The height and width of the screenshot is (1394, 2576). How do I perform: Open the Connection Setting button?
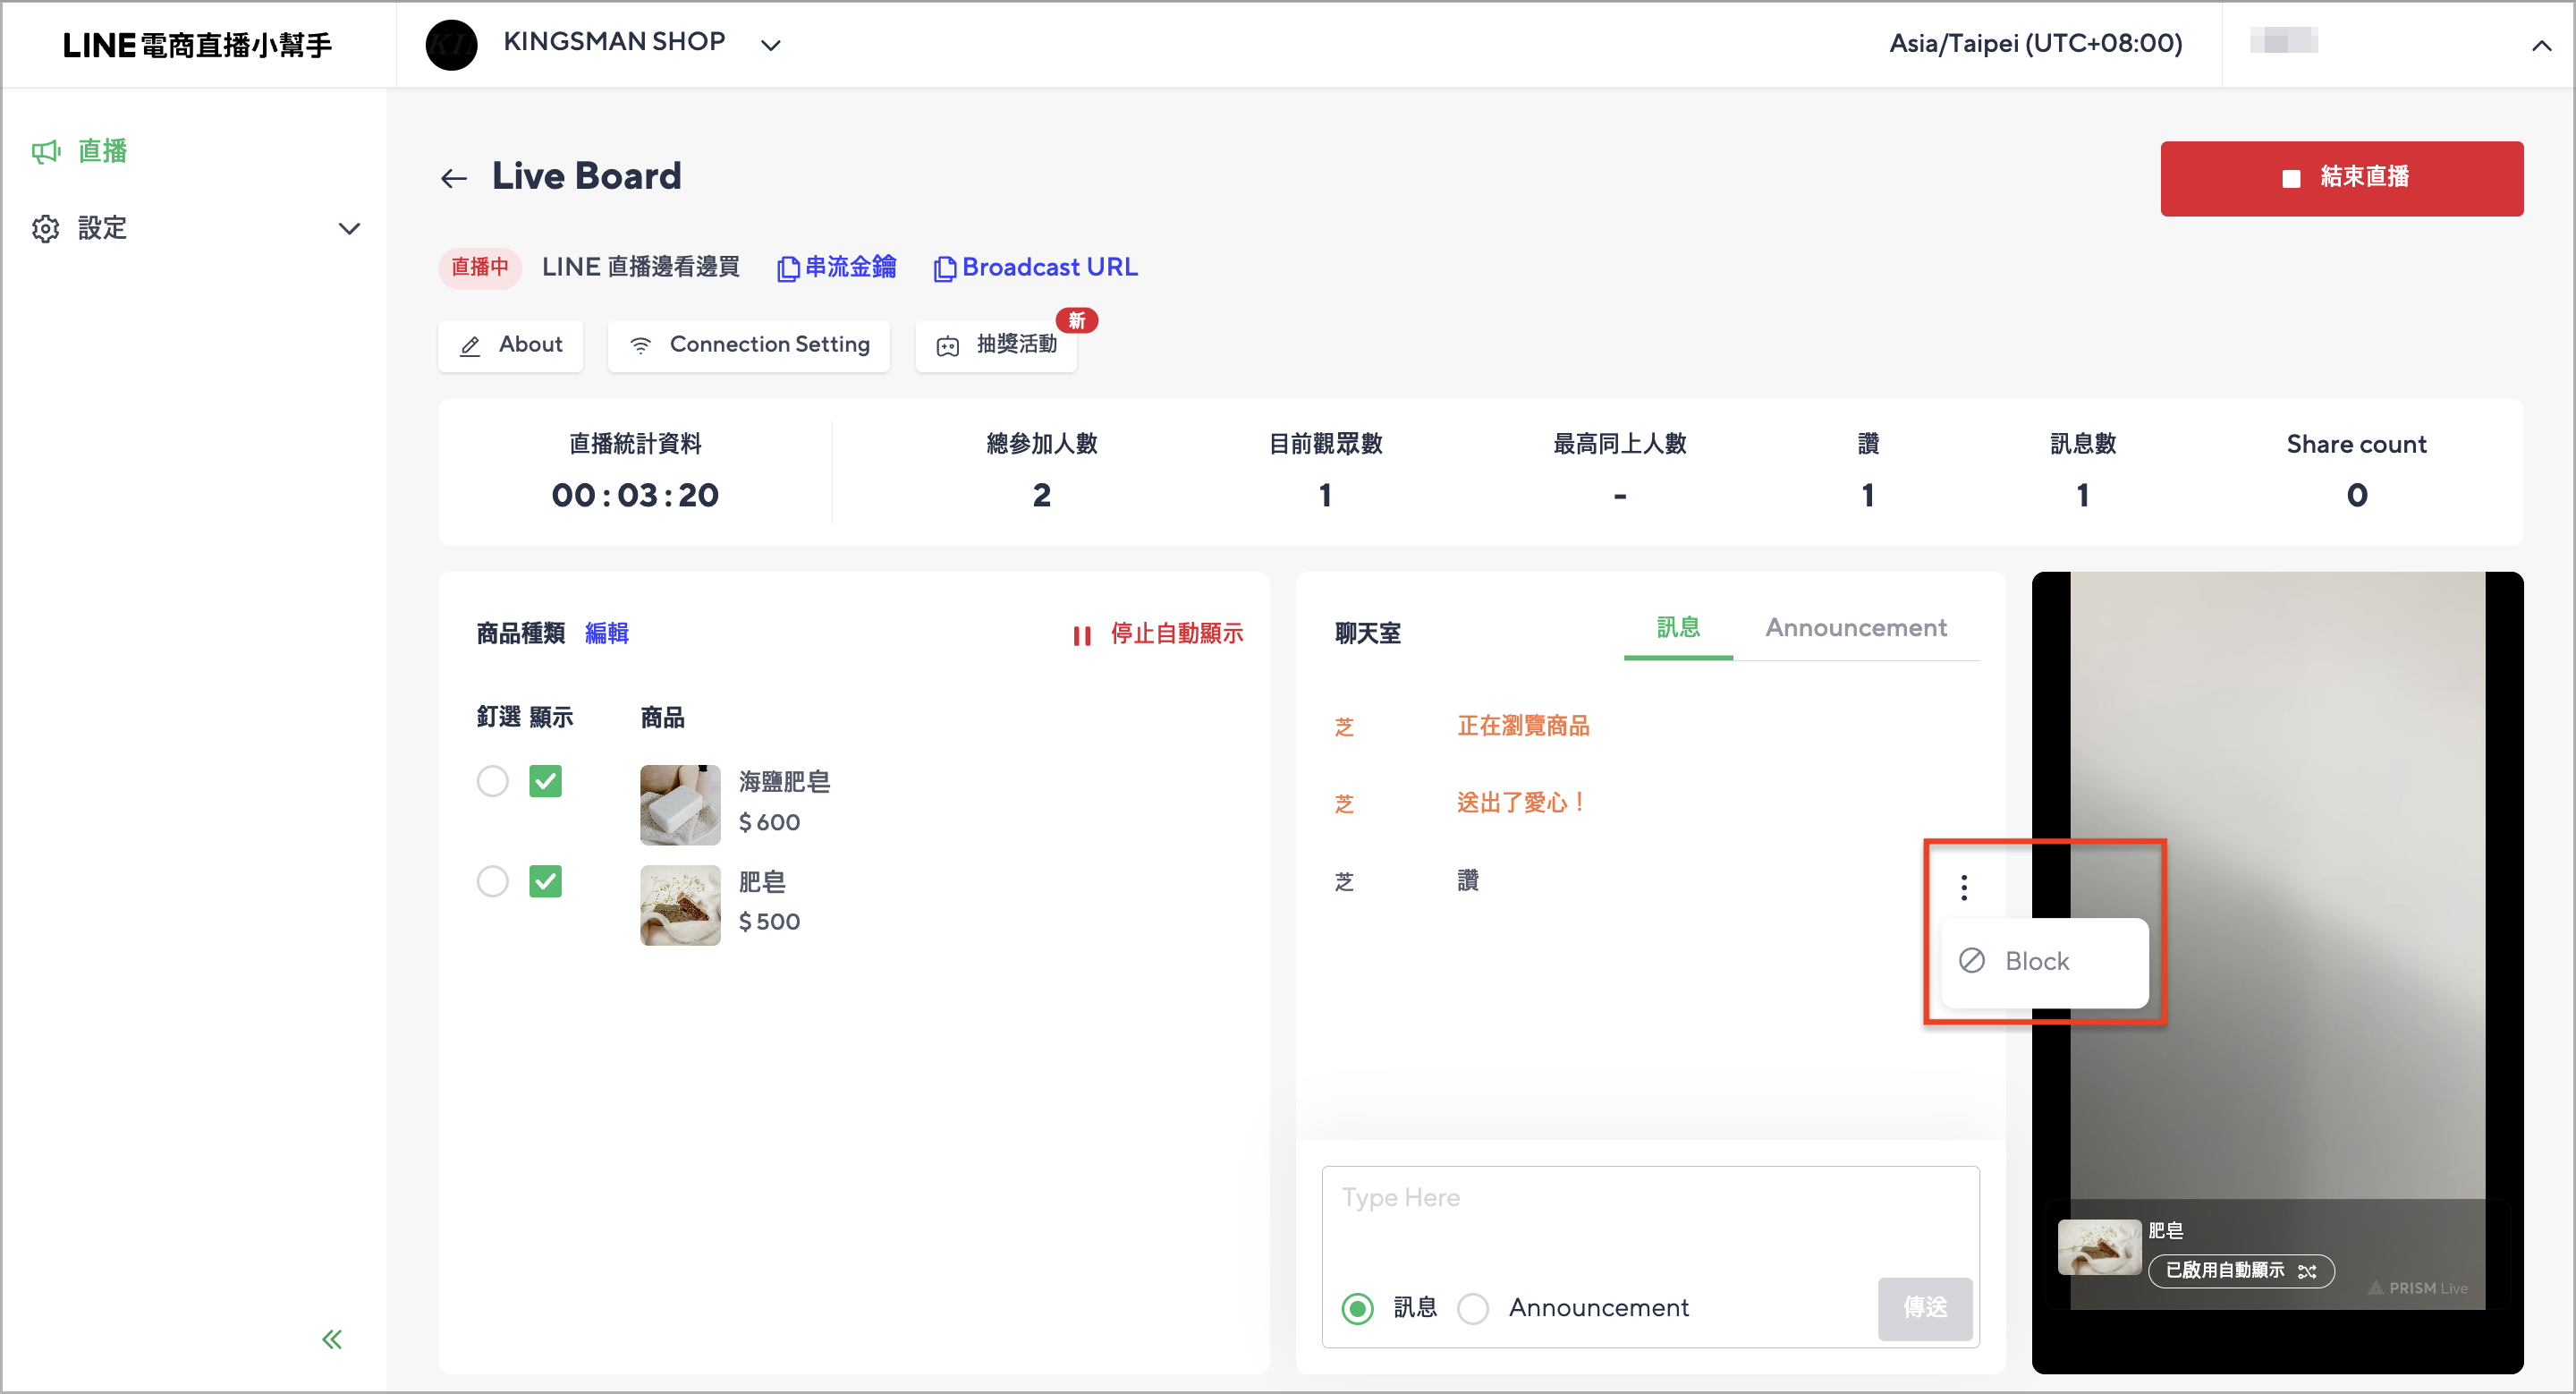[x=748, y=345]
